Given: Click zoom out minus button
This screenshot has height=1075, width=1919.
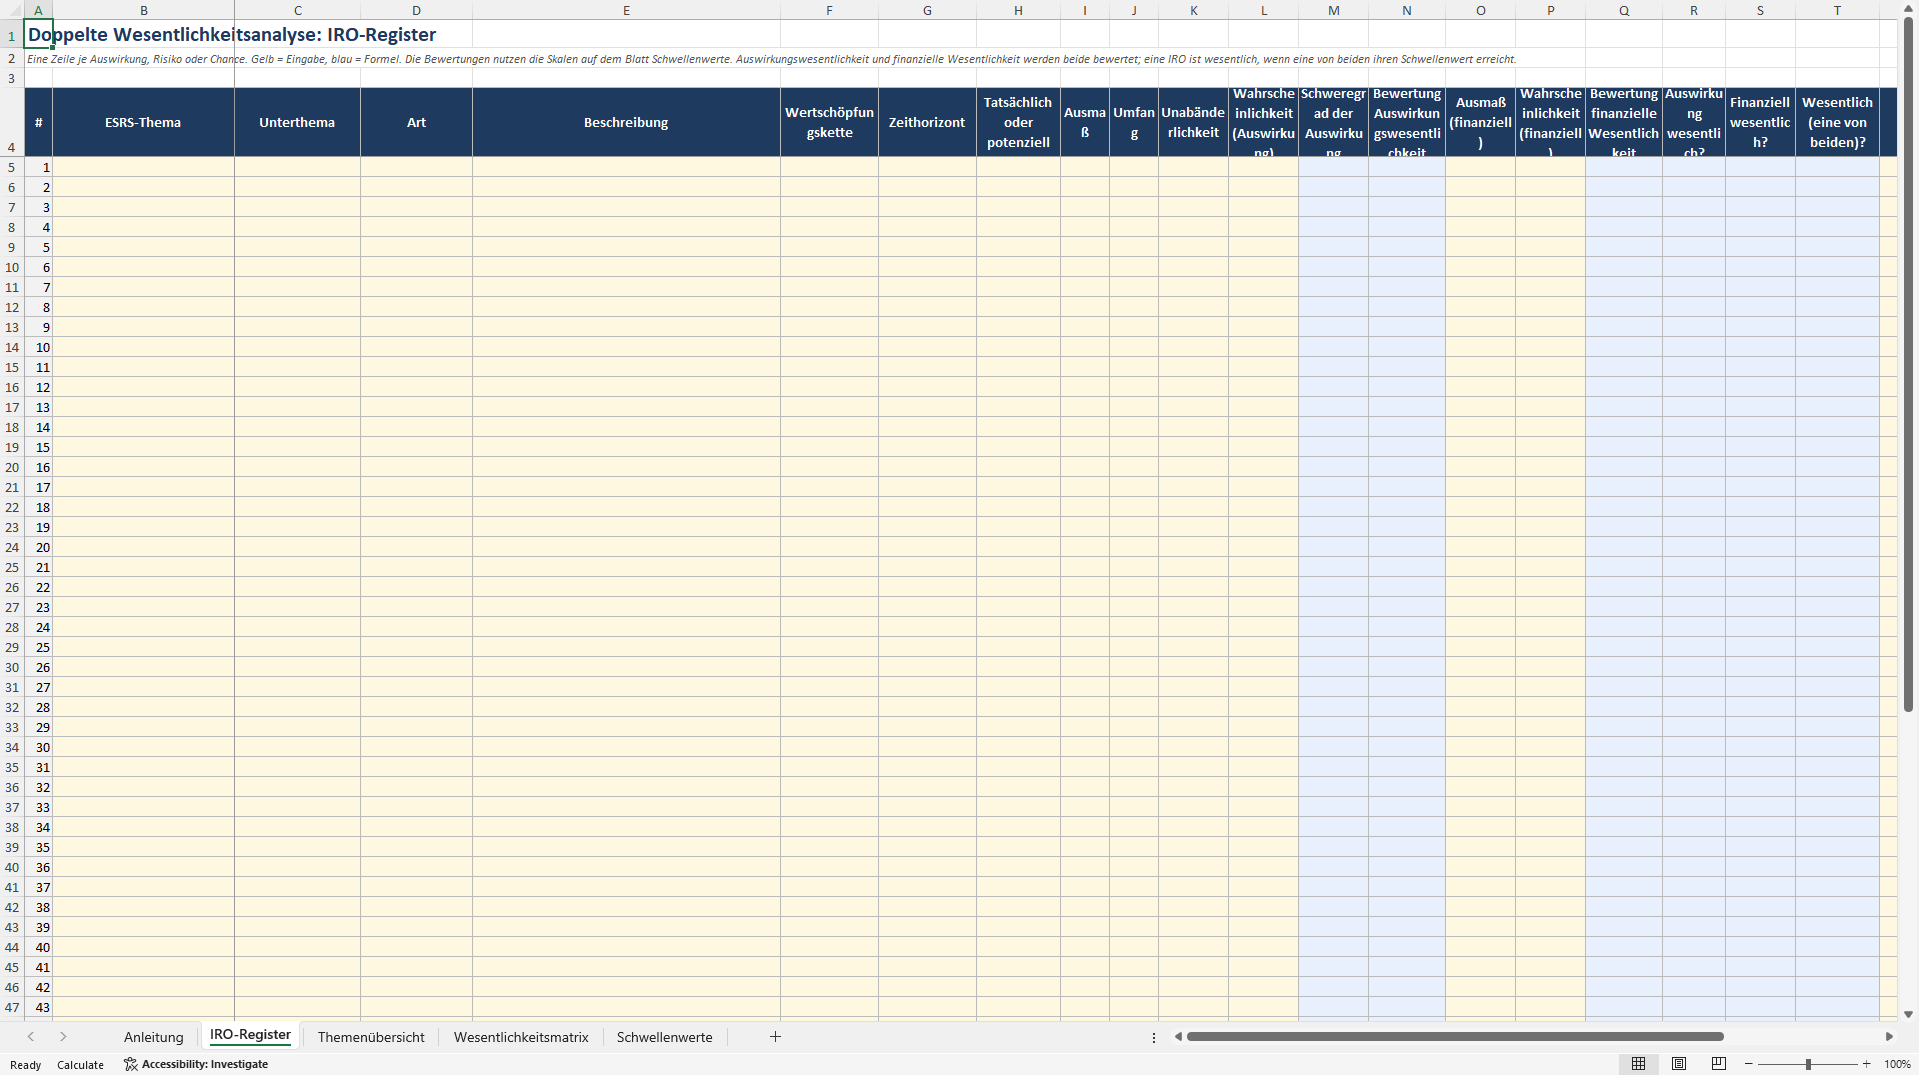Looking at the screenshot, I should 1748,1064.
